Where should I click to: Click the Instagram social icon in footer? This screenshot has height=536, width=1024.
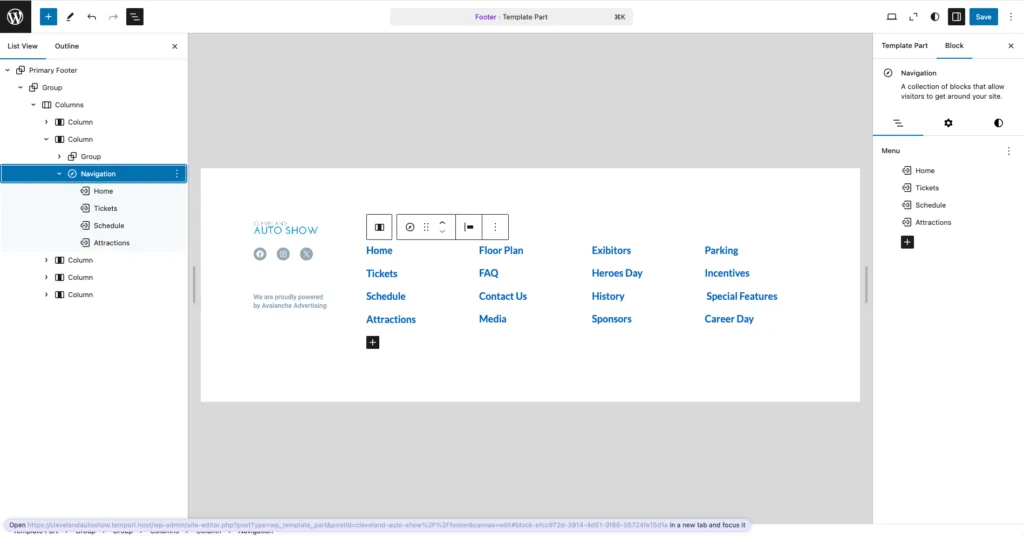click(x=283, y=254)
